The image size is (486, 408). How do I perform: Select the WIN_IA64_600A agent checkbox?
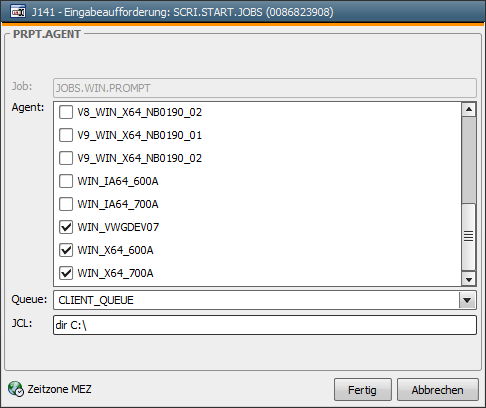[x=66, y=181]
